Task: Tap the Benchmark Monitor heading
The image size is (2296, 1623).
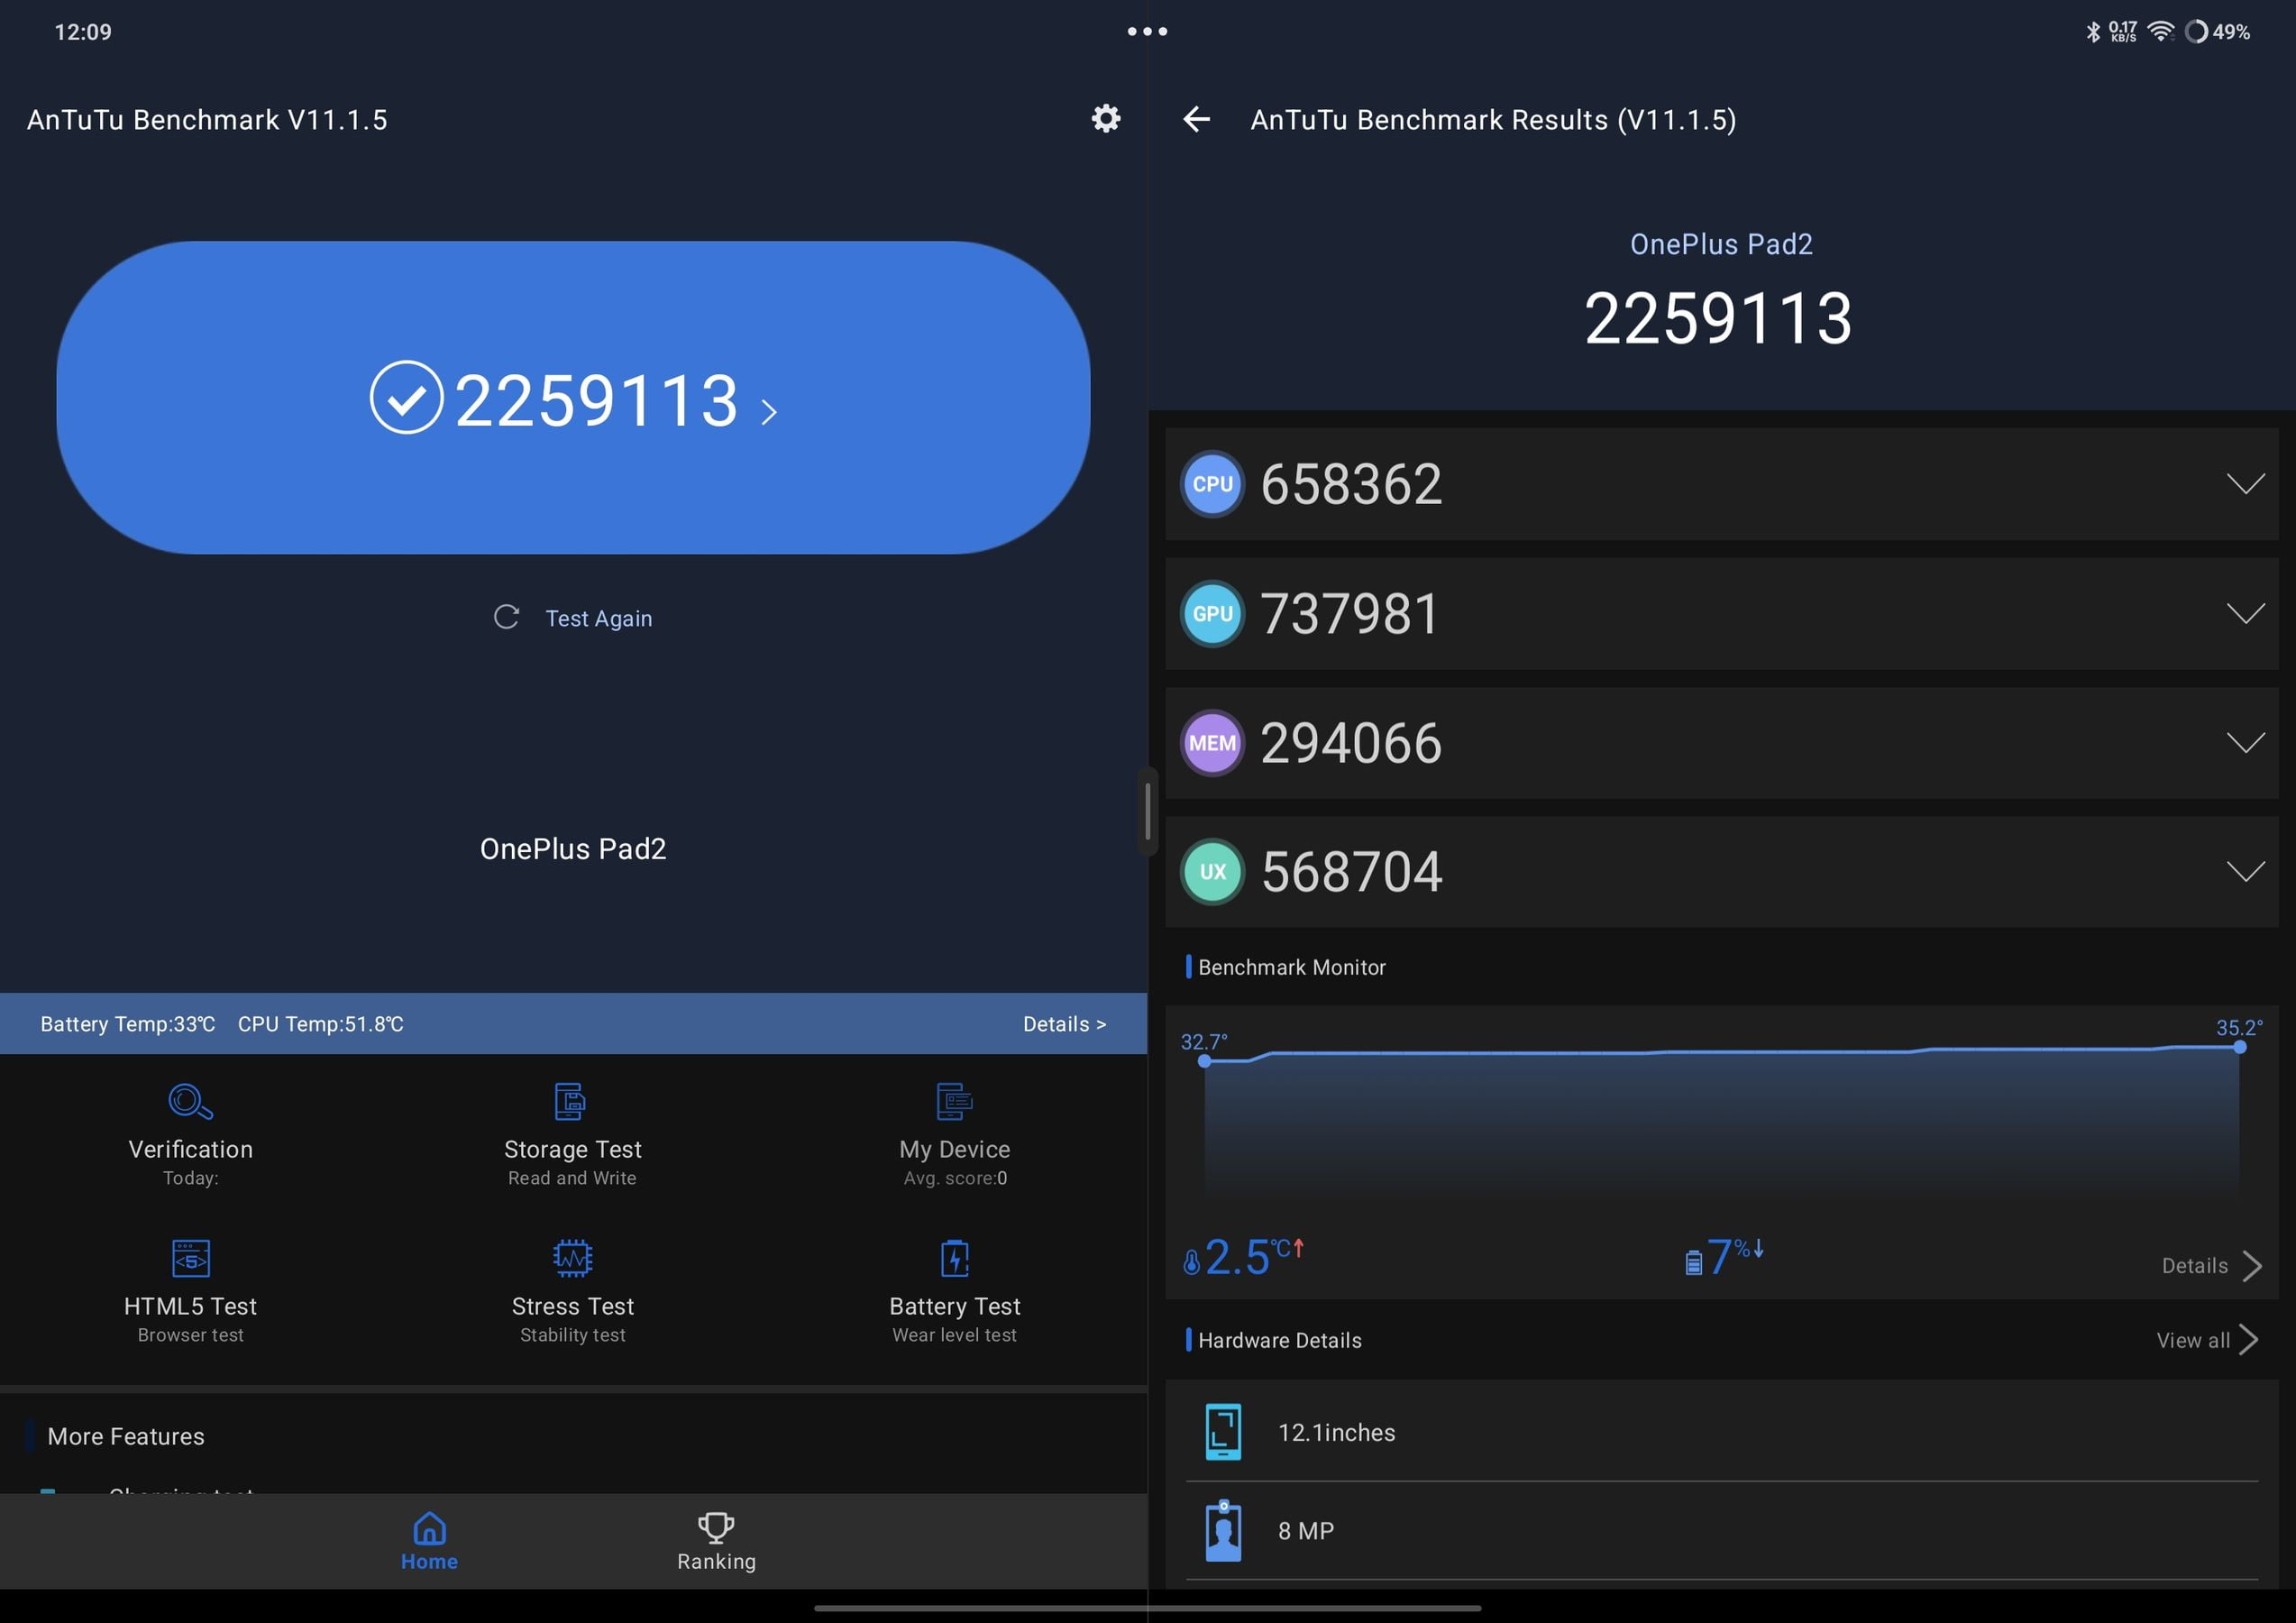Action: tap(1291, 967)
